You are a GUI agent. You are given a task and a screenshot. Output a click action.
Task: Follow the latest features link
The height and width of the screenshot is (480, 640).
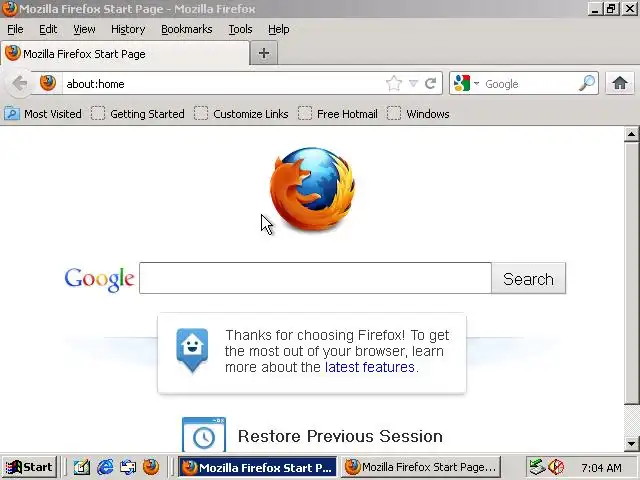pyautogui.click(x=370, y=367)
